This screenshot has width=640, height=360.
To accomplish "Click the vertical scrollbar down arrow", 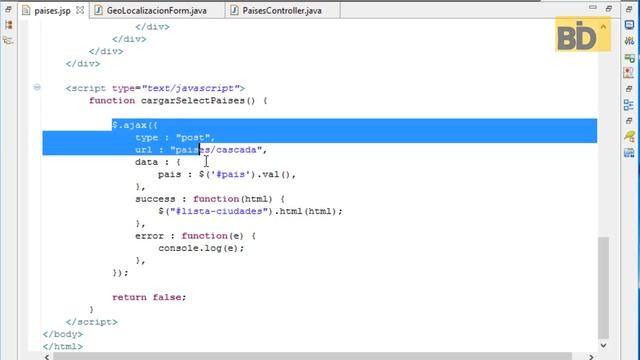I will point(603,345).
